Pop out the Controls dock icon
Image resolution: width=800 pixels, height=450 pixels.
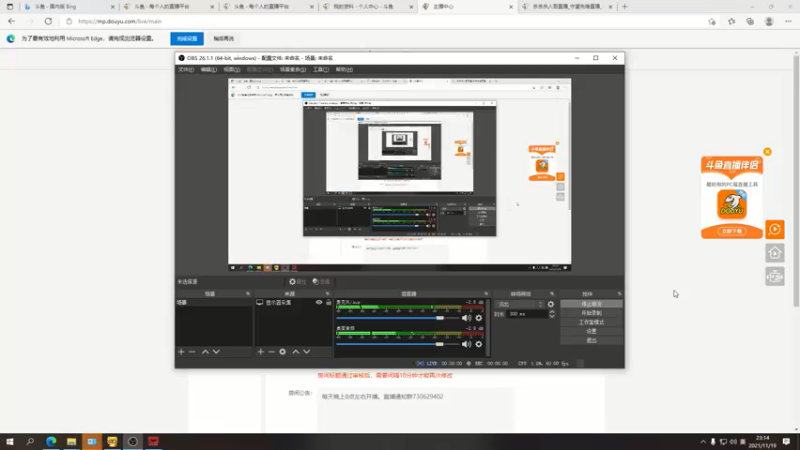[619, 294]
